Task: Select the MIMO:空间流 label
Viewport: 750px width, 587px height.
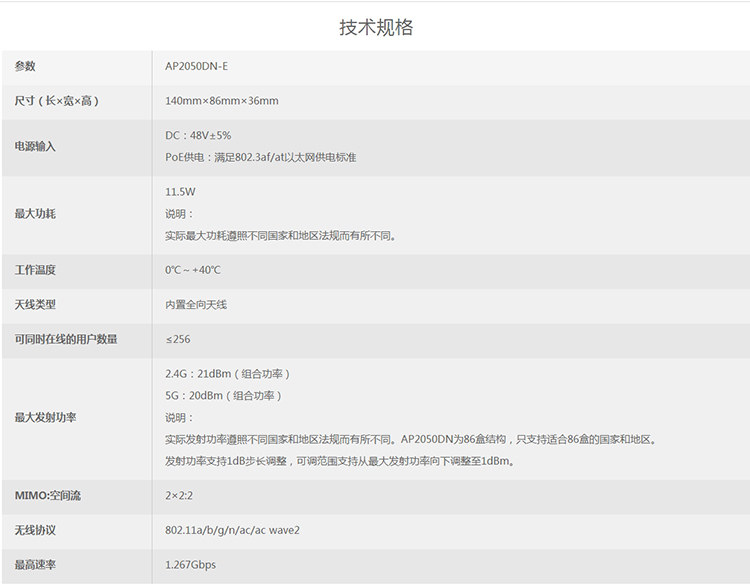Action: (x=47, y=496)
